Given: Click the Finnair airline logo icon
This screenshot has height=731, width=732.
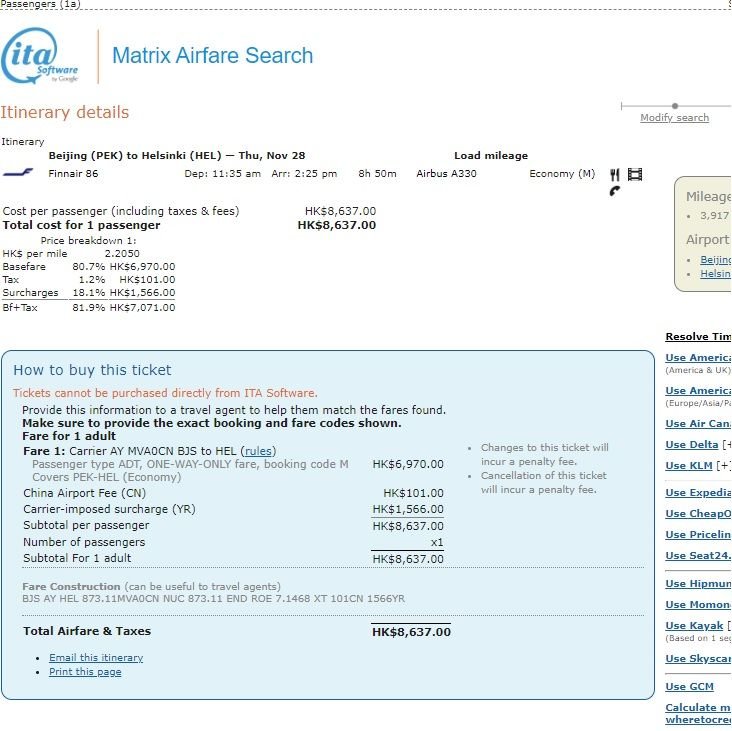Looking at the screenshot, I should pyautogui.click(x=18, y=173).
